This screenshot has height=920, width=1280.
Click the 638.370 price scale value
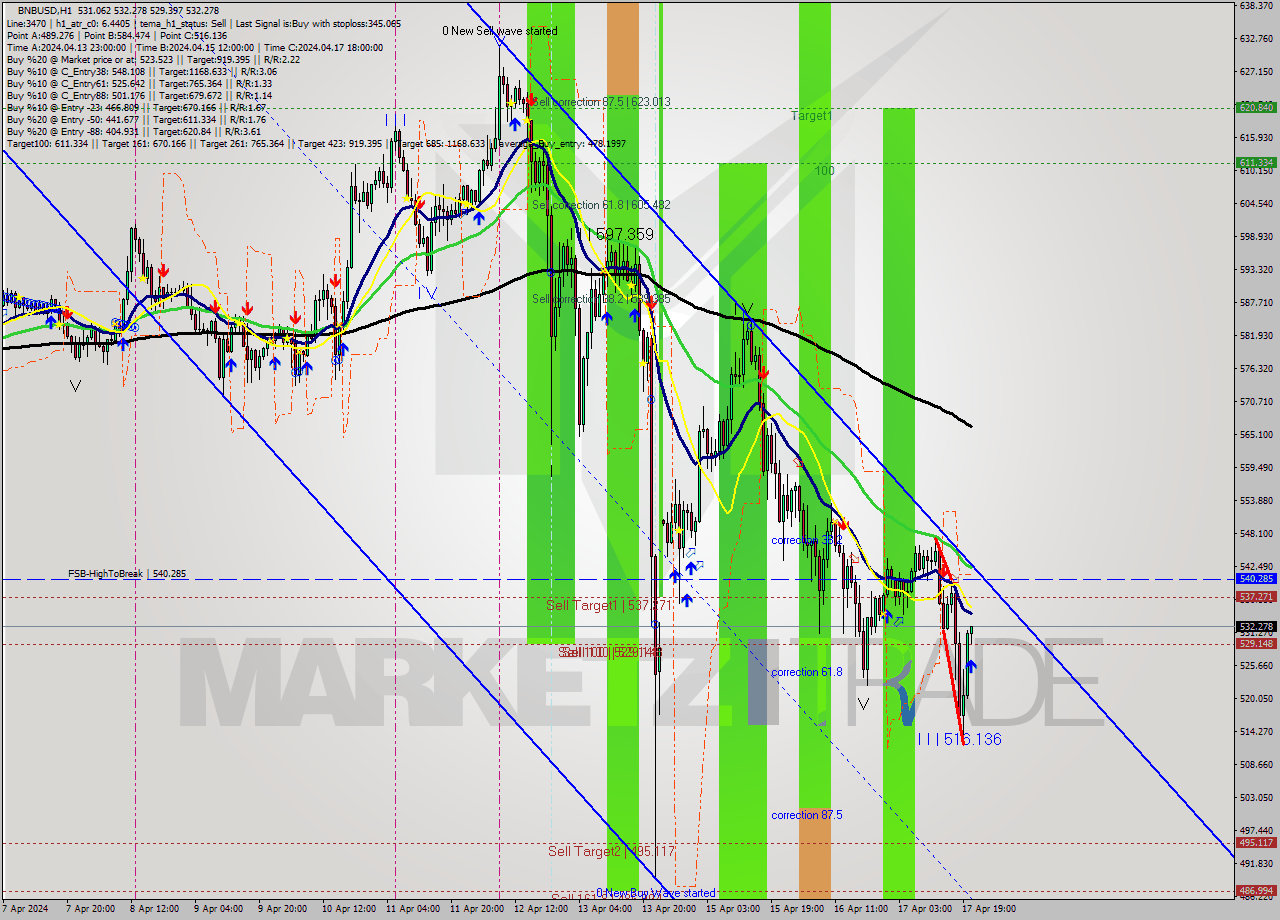[x=1256, y=5]
